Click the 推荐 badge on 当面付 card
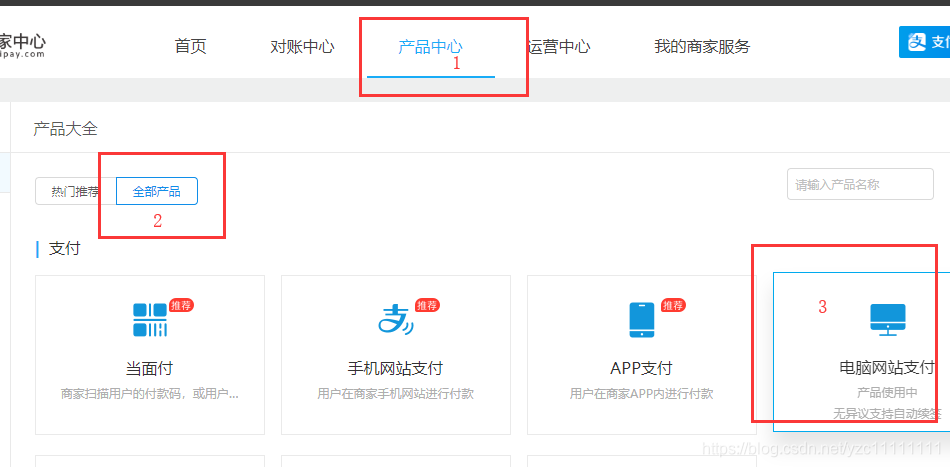The image size is (950, 467). pyautogui.click(x=181, y=305)
